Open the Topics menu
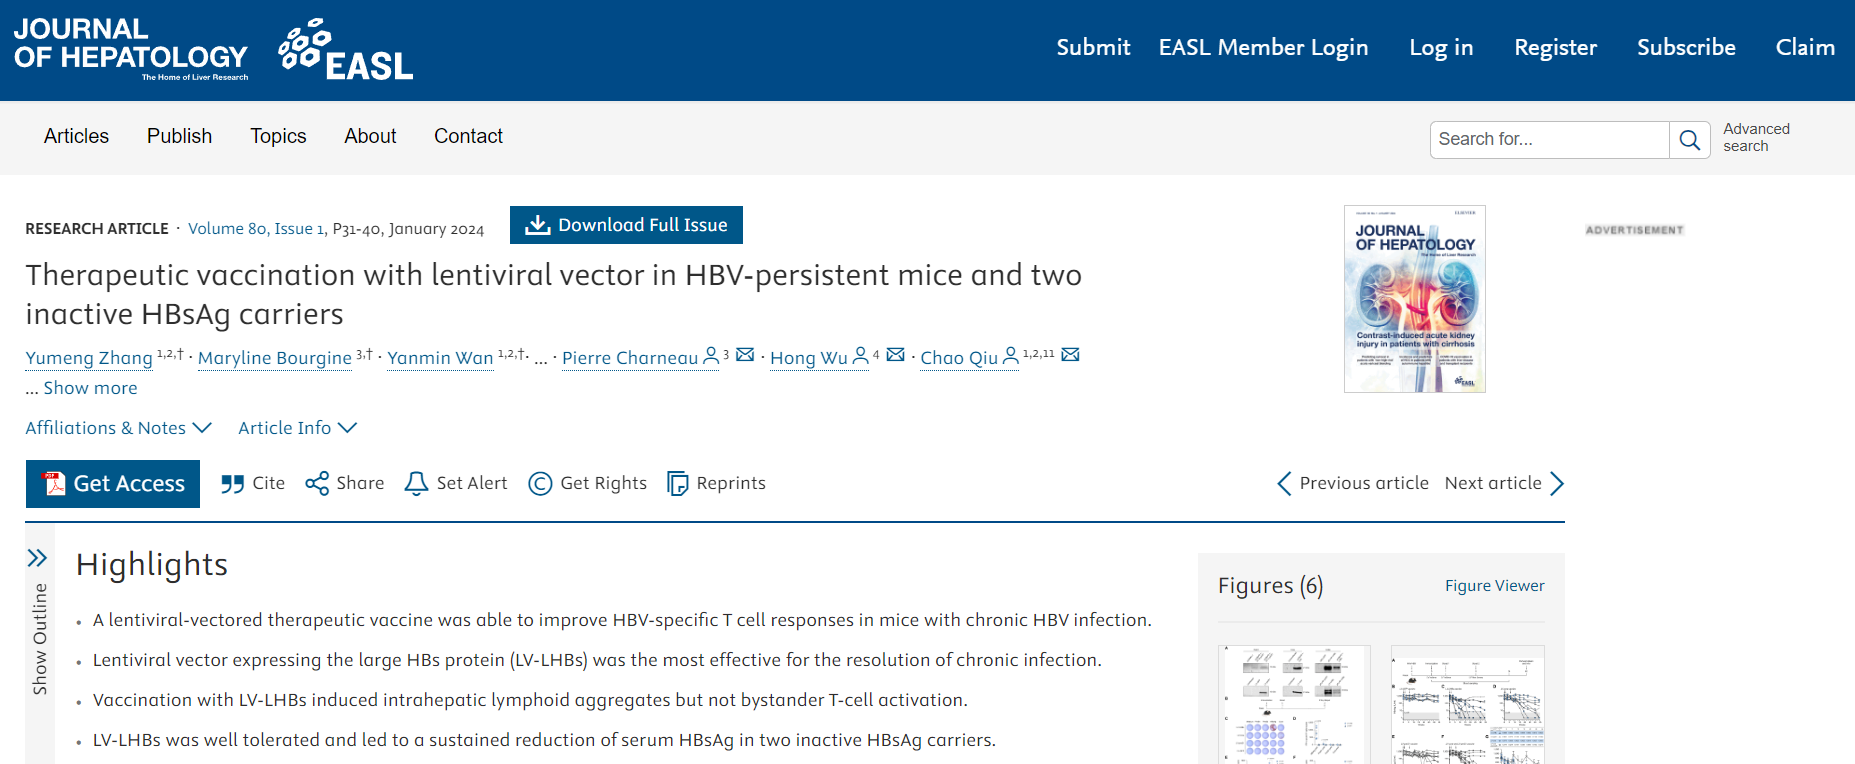 pos(278,136)
